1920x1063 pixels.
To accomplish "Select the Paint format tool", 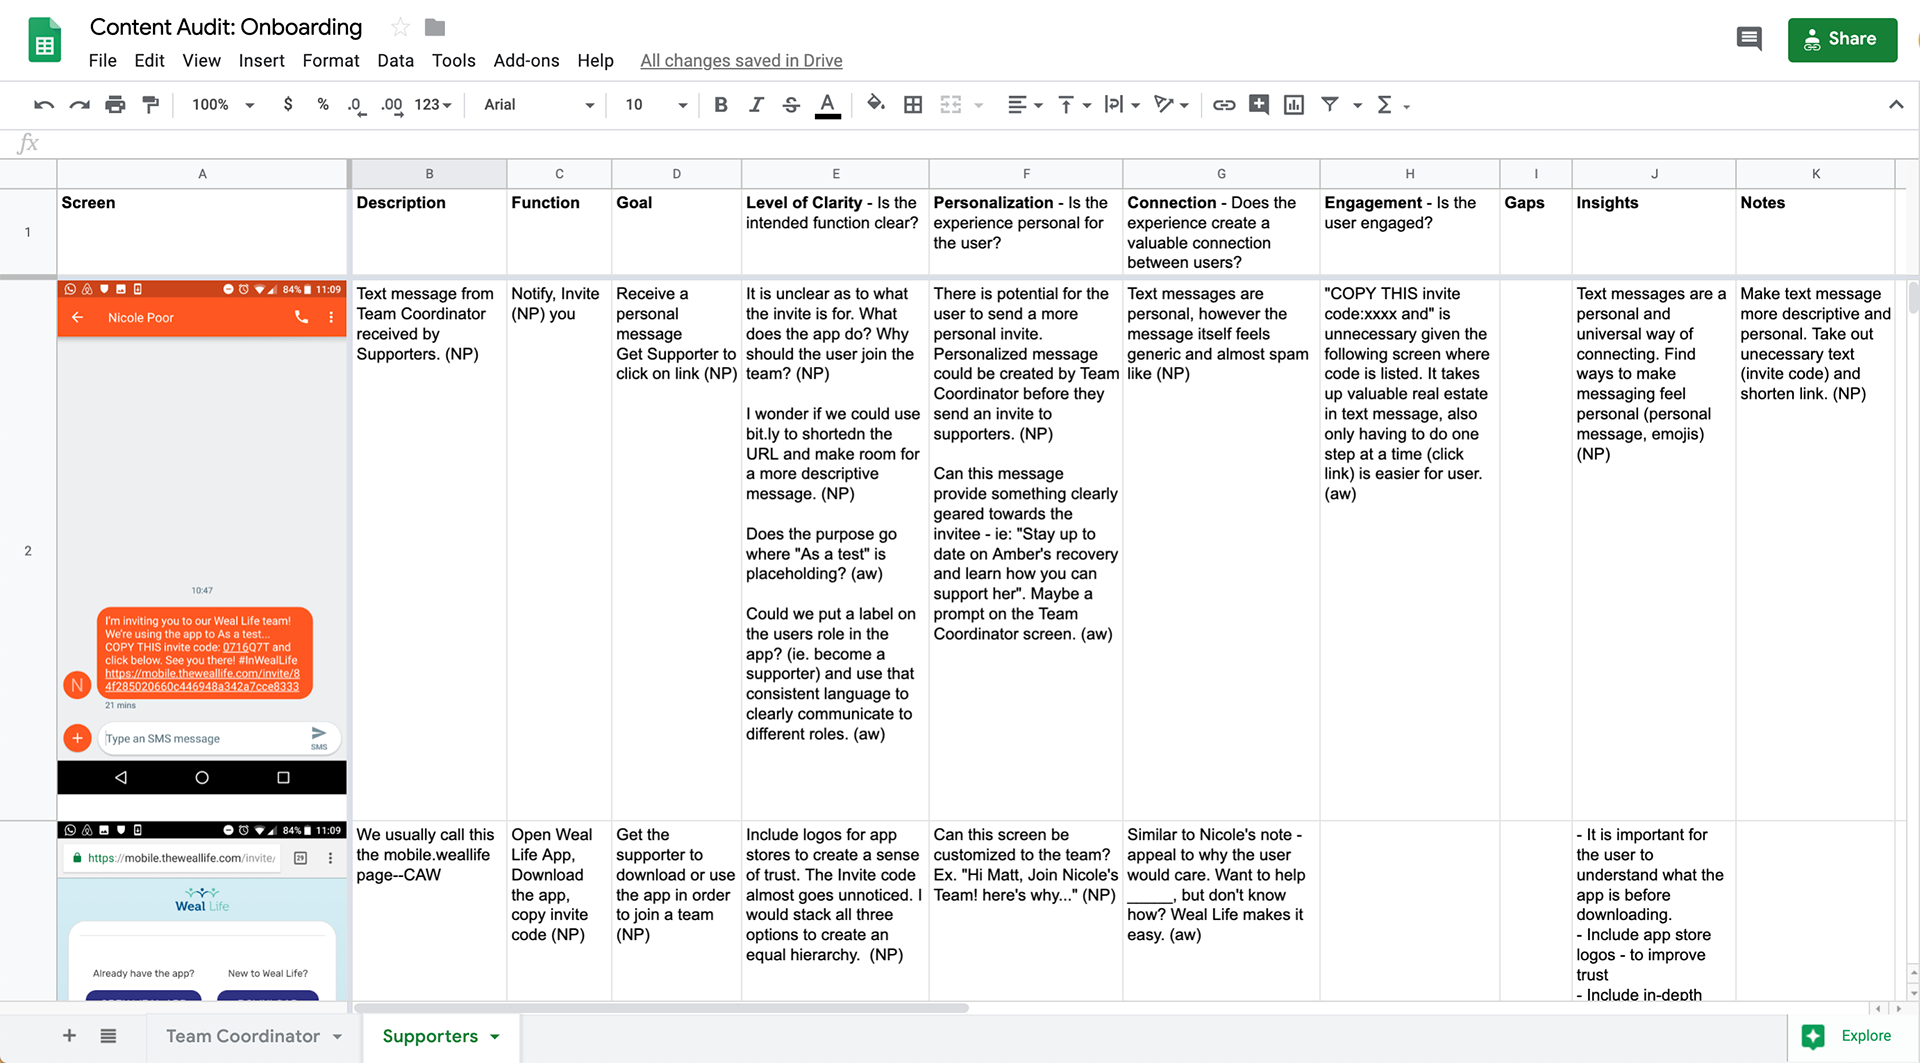I will [151, 105].
